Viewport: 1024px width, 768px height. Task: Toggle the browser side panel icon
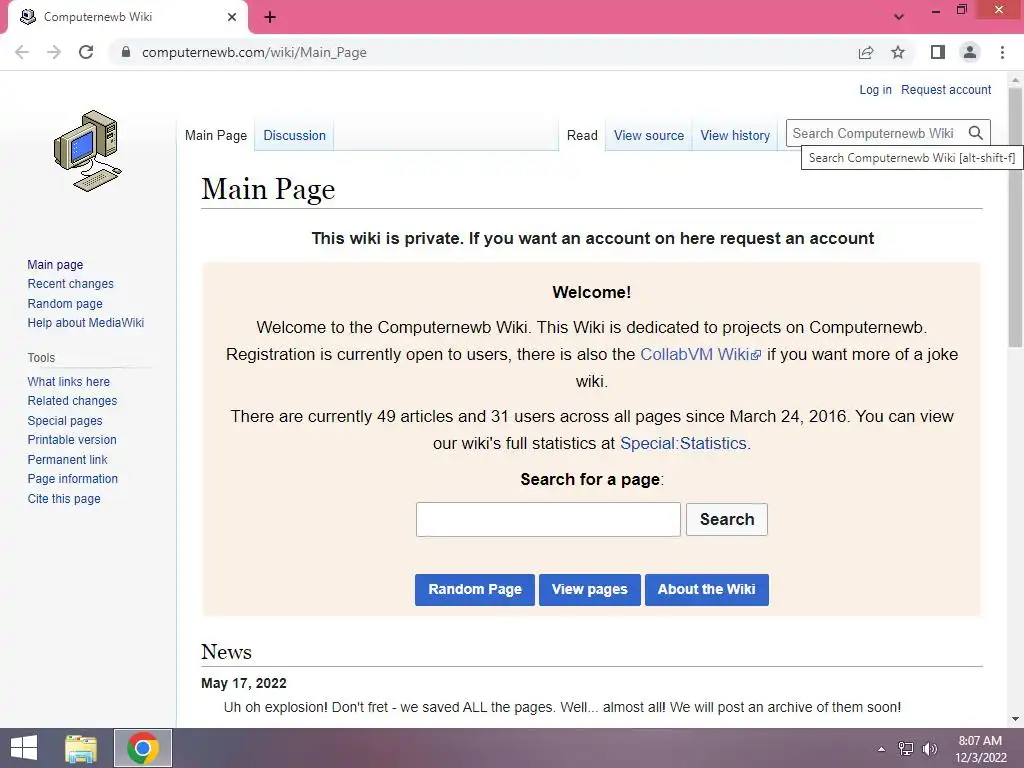coord(938,52)
